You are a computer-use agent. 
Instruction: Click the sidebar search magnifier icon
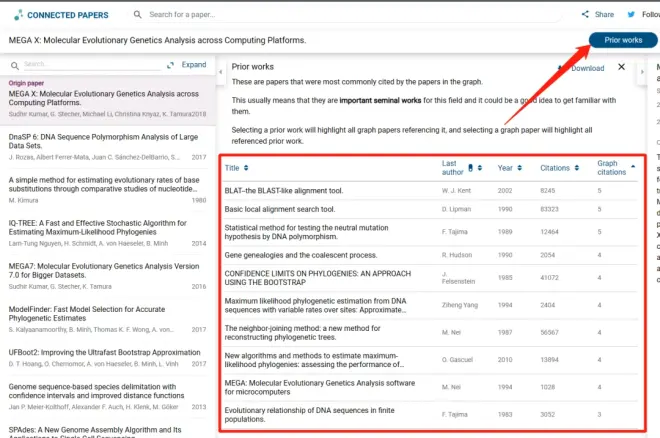tap(15, 66)
